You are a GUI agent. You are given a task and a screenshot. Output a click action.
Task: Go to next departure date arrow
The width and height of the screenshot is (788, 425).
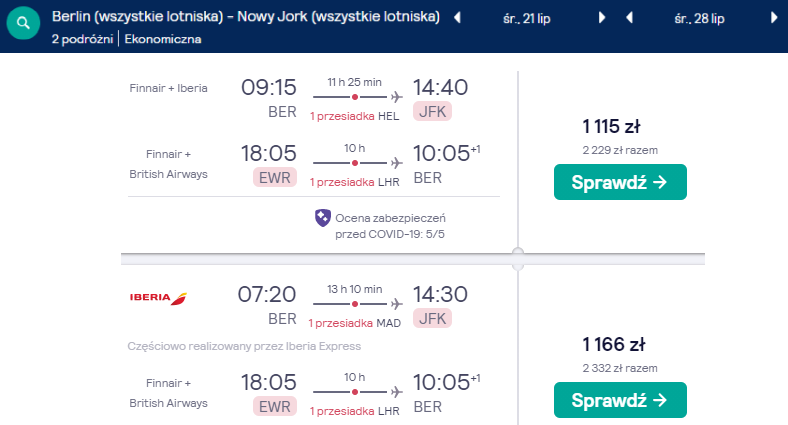(x=602, y=18)
